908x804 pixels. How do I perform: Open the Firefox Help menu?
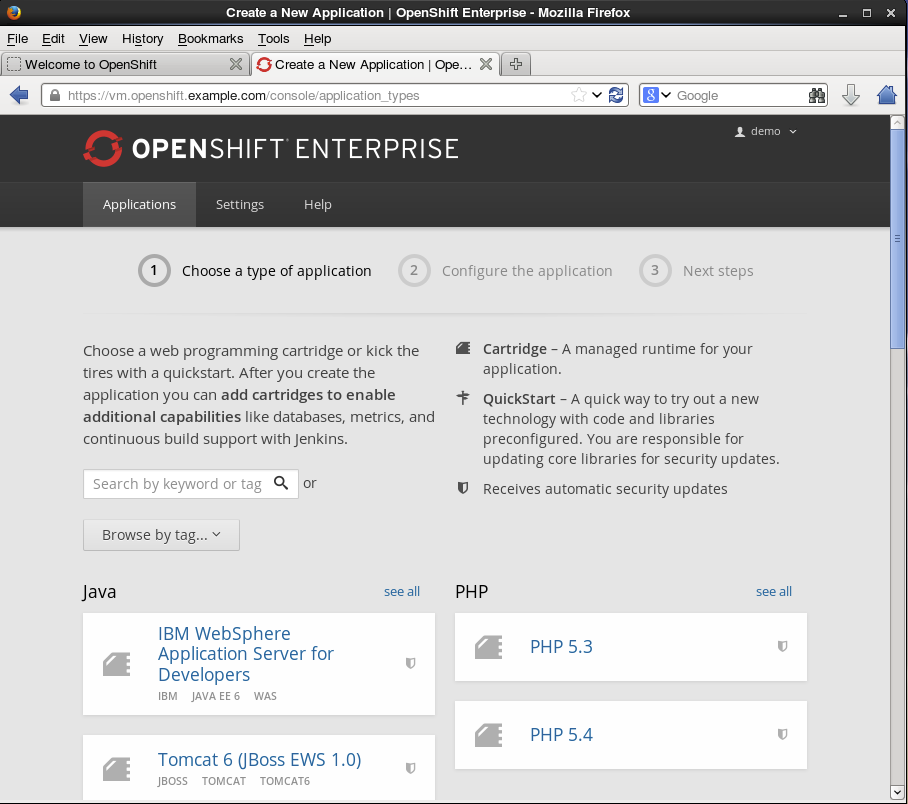click(317, 39)
